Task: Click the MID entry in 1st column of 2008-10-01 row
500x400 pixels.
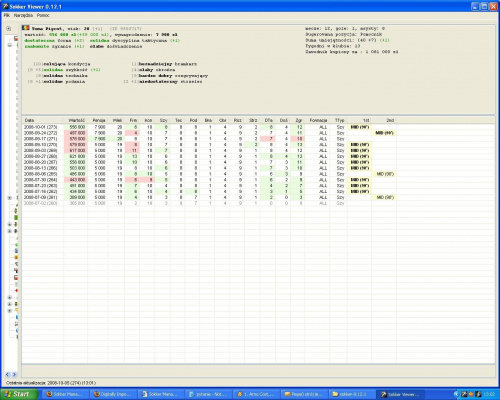Action: (x=359, y=127)
